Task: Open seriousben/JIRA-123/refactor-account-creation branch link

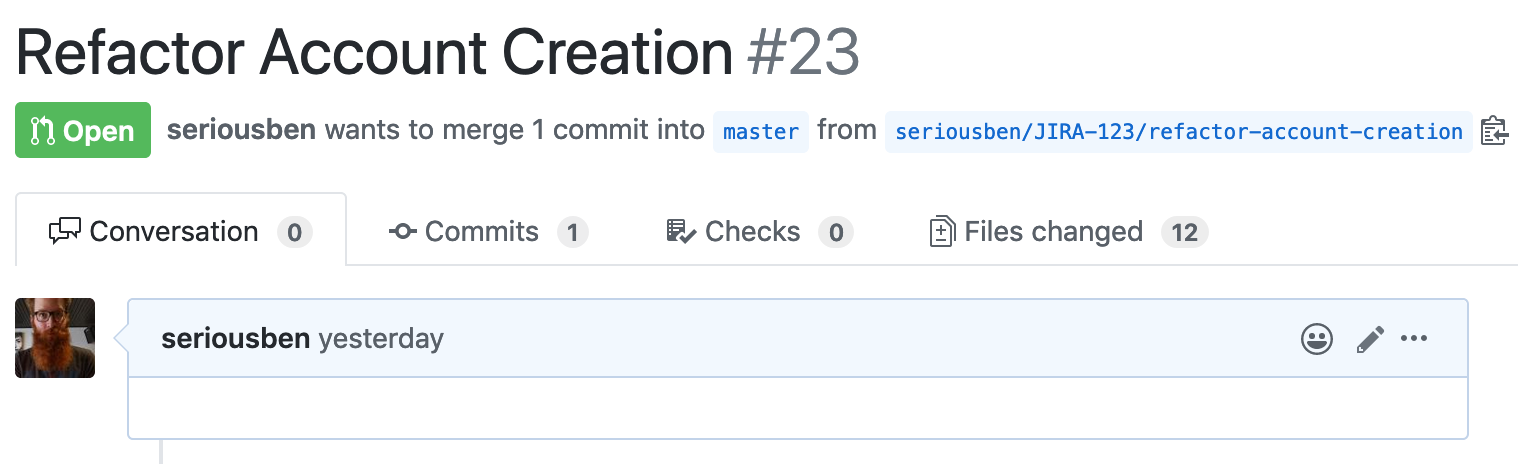Action: point(1179,131)
